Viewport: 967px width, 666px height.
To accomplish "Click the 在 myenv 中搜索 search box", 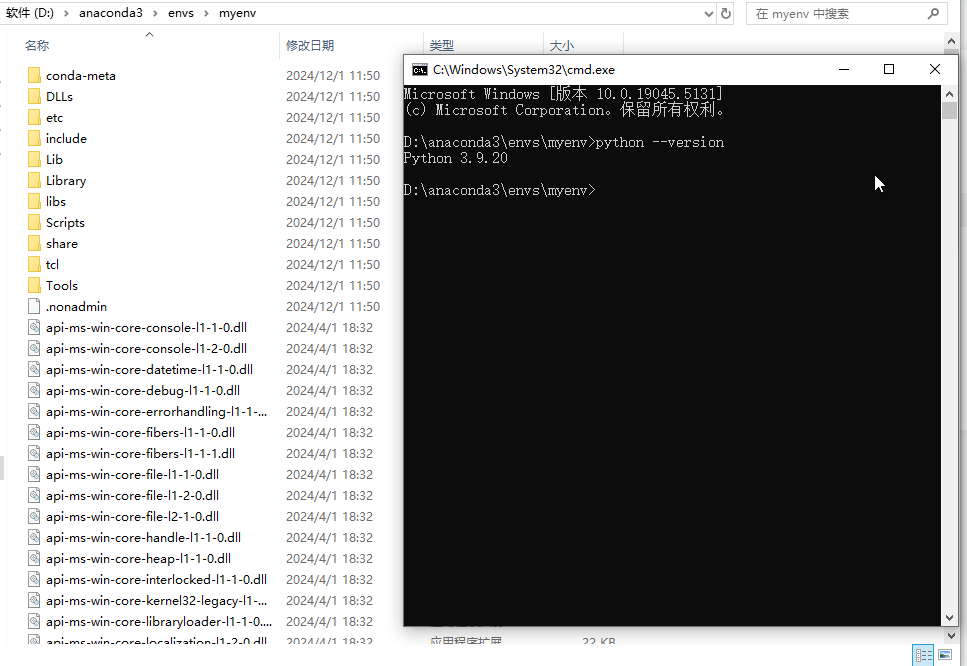I will (x=840, y=14).
